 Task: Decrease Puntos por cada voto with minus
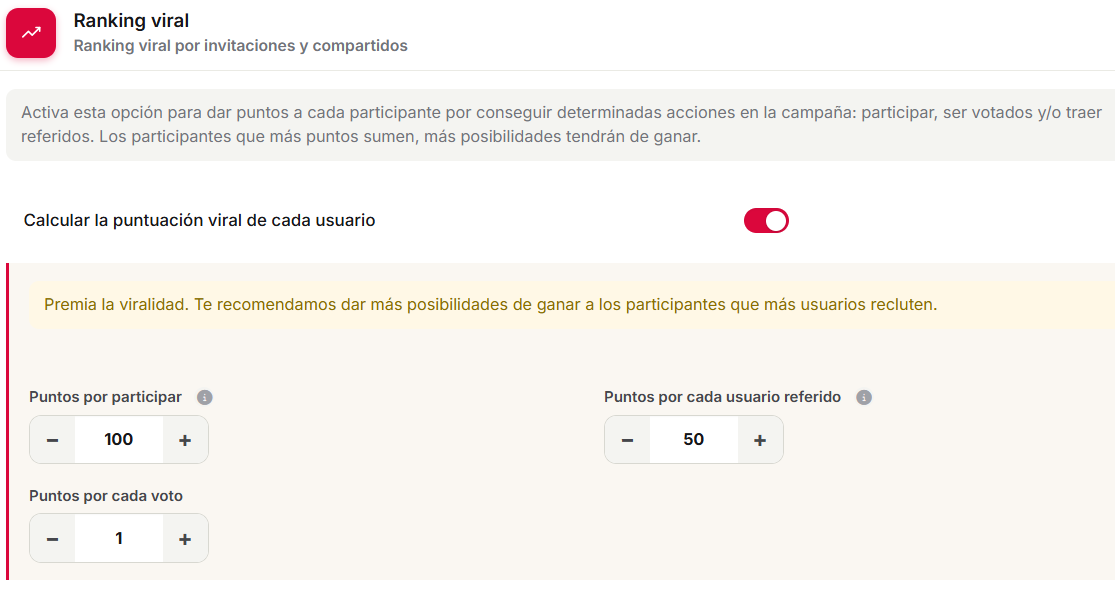pos(53,539)
